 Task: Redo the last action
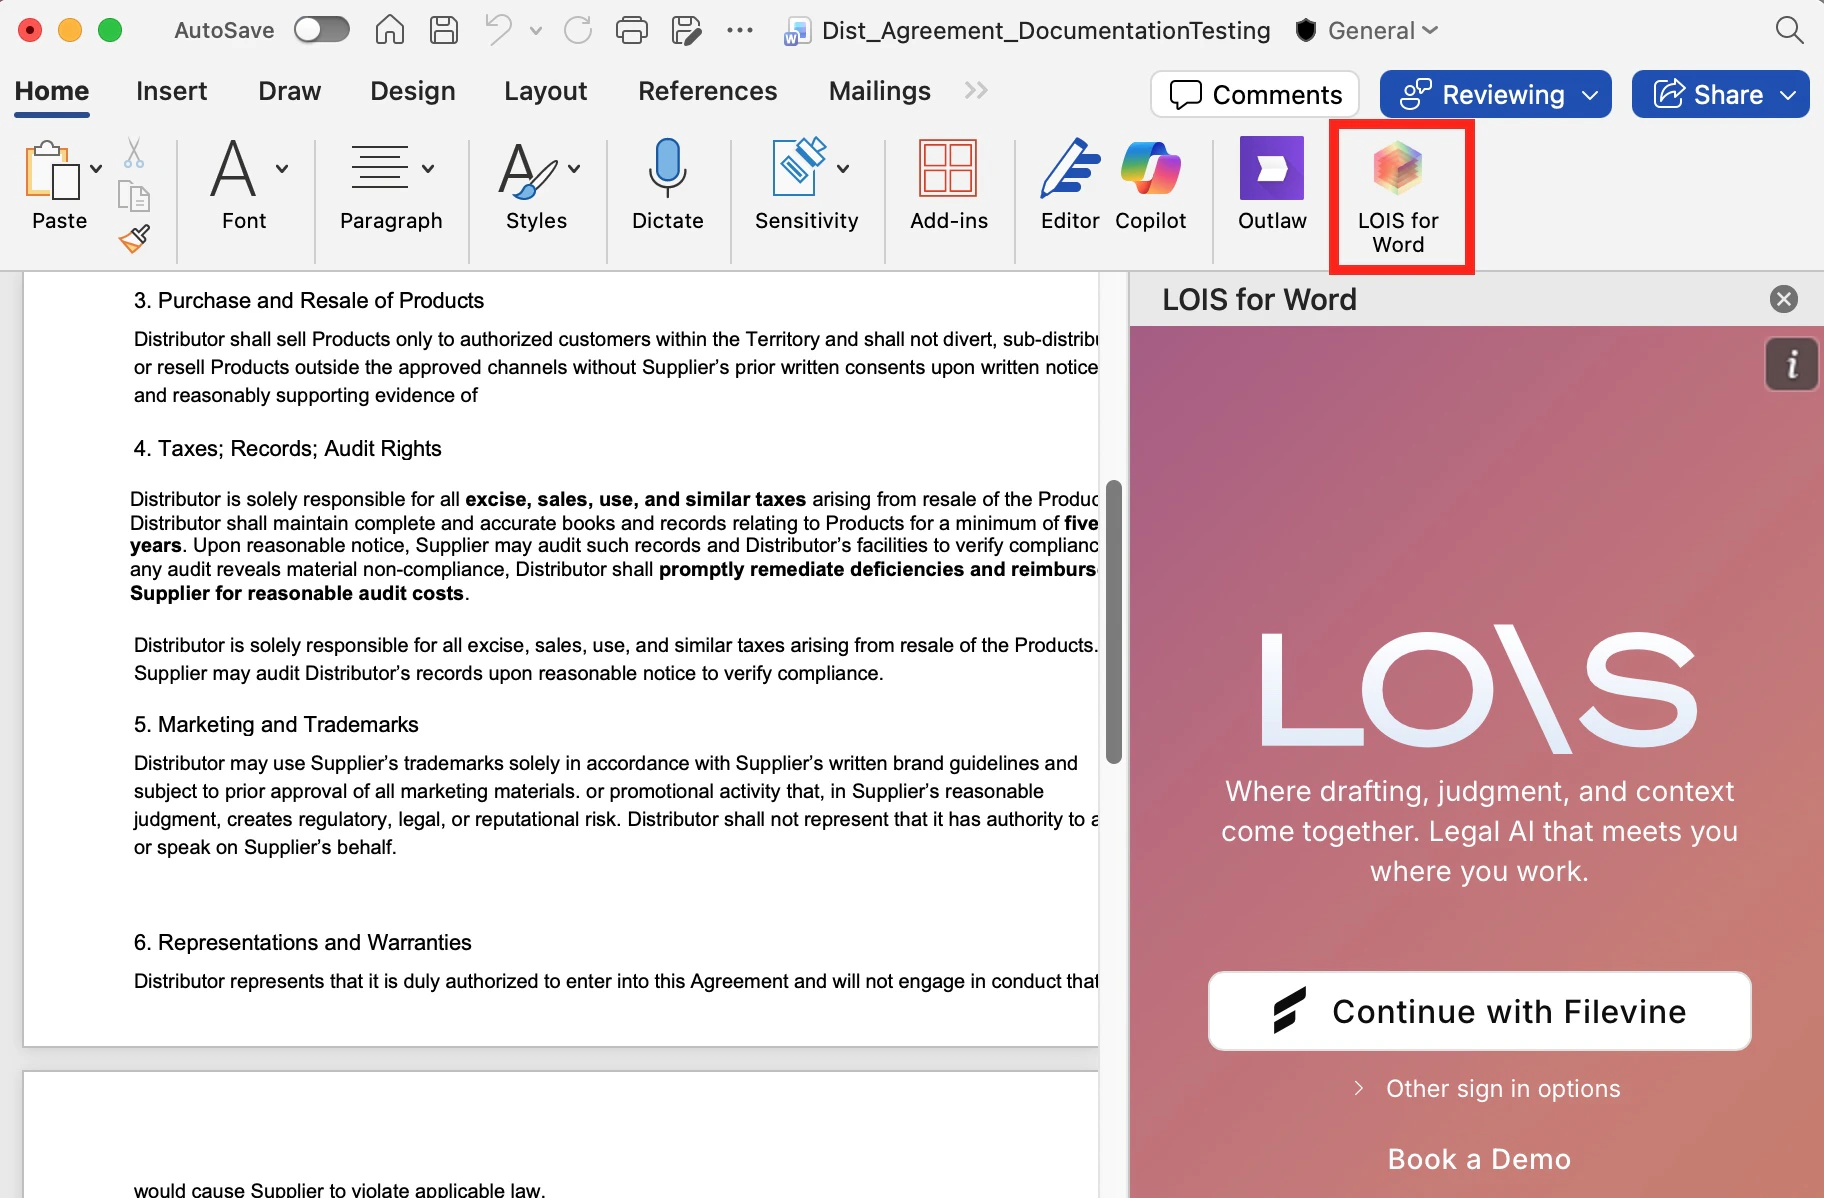point(578,30)
